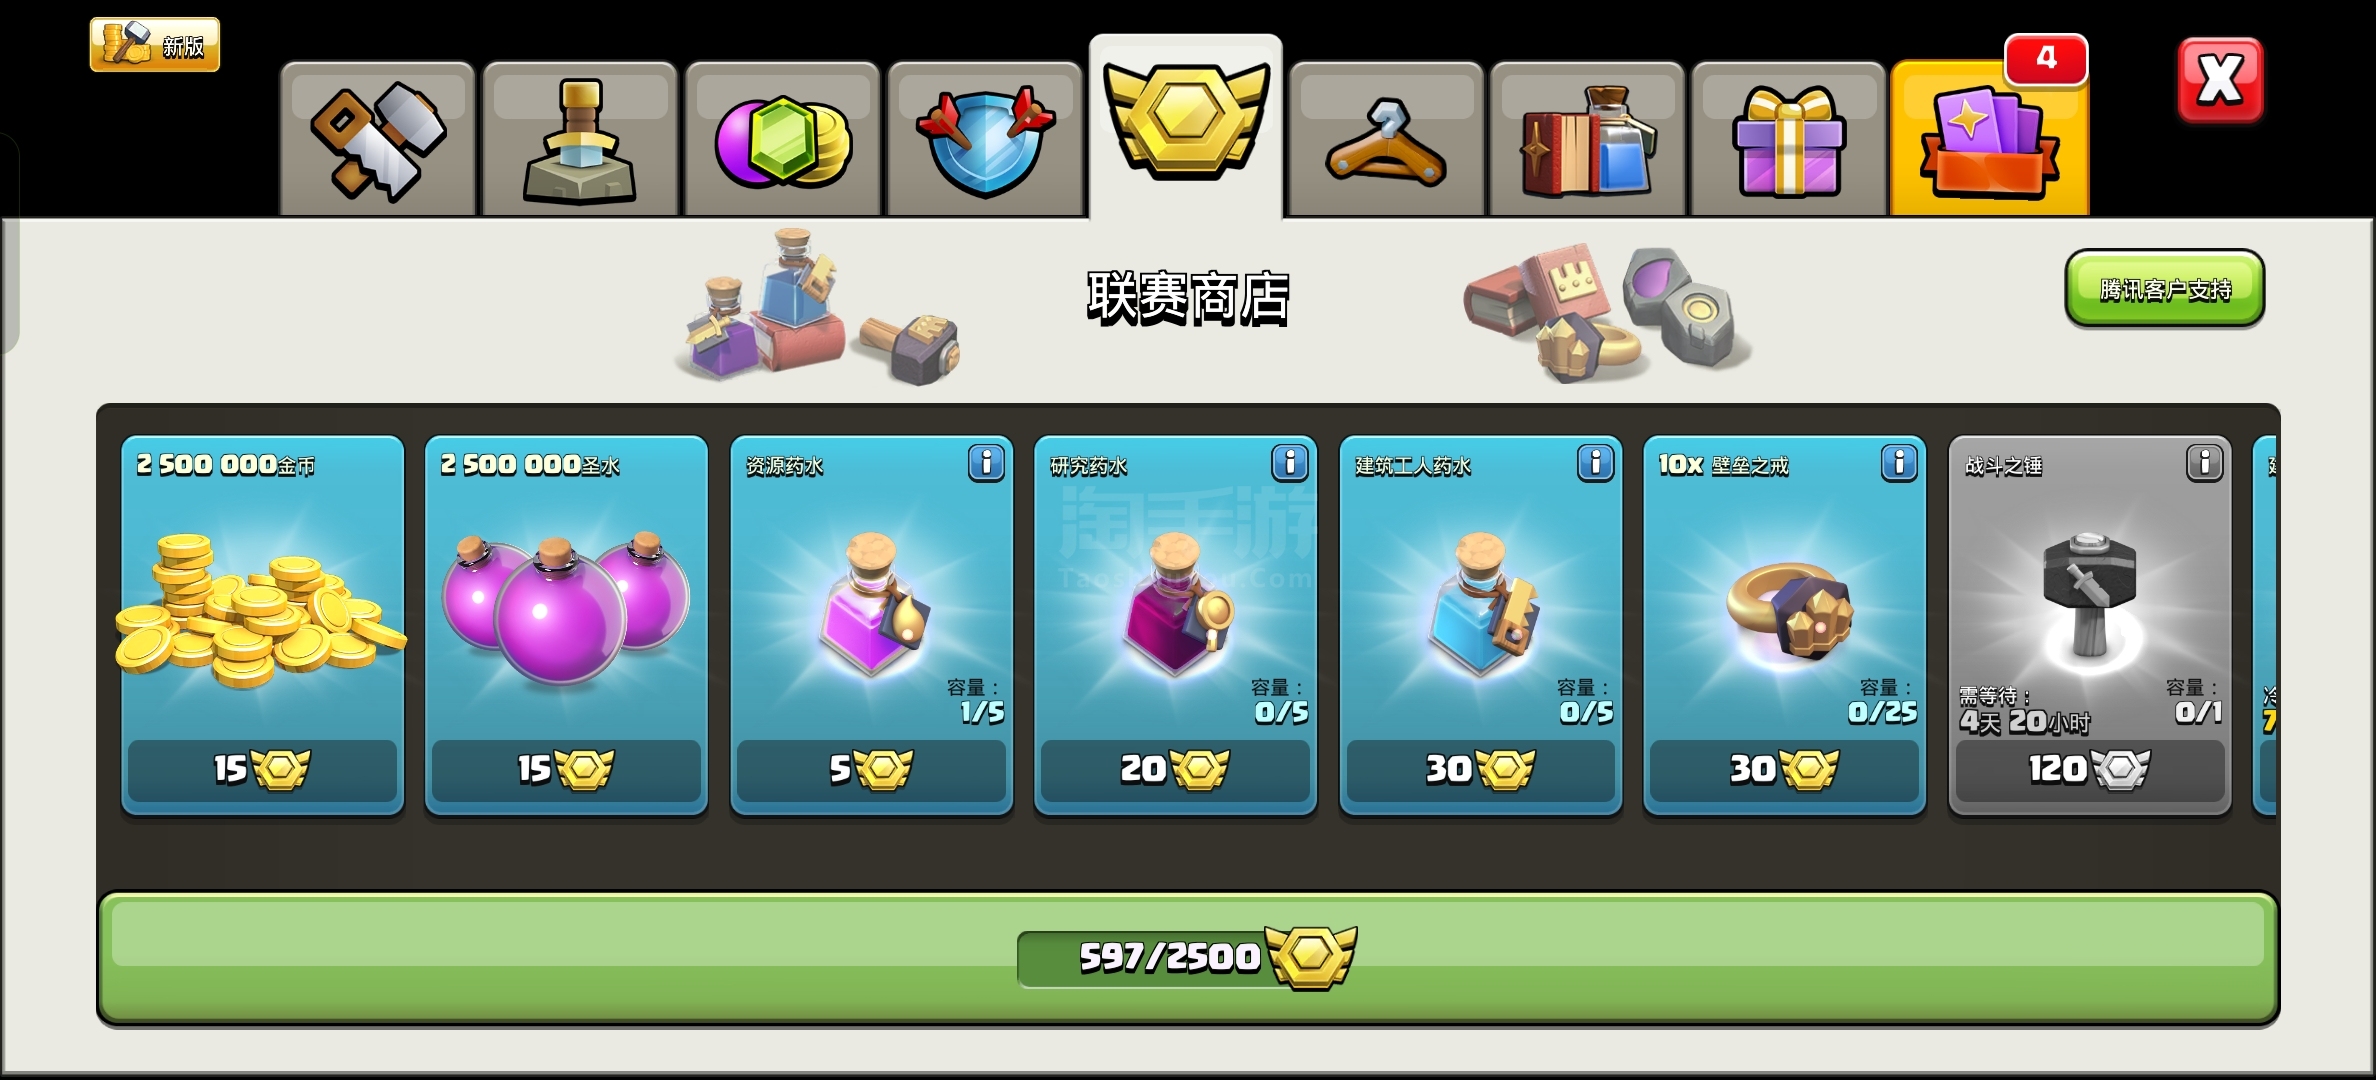This screenshot has width=2376, height=1080.
Task: Show info for 研究药水 item
Action: click(x=1290, y=463)
